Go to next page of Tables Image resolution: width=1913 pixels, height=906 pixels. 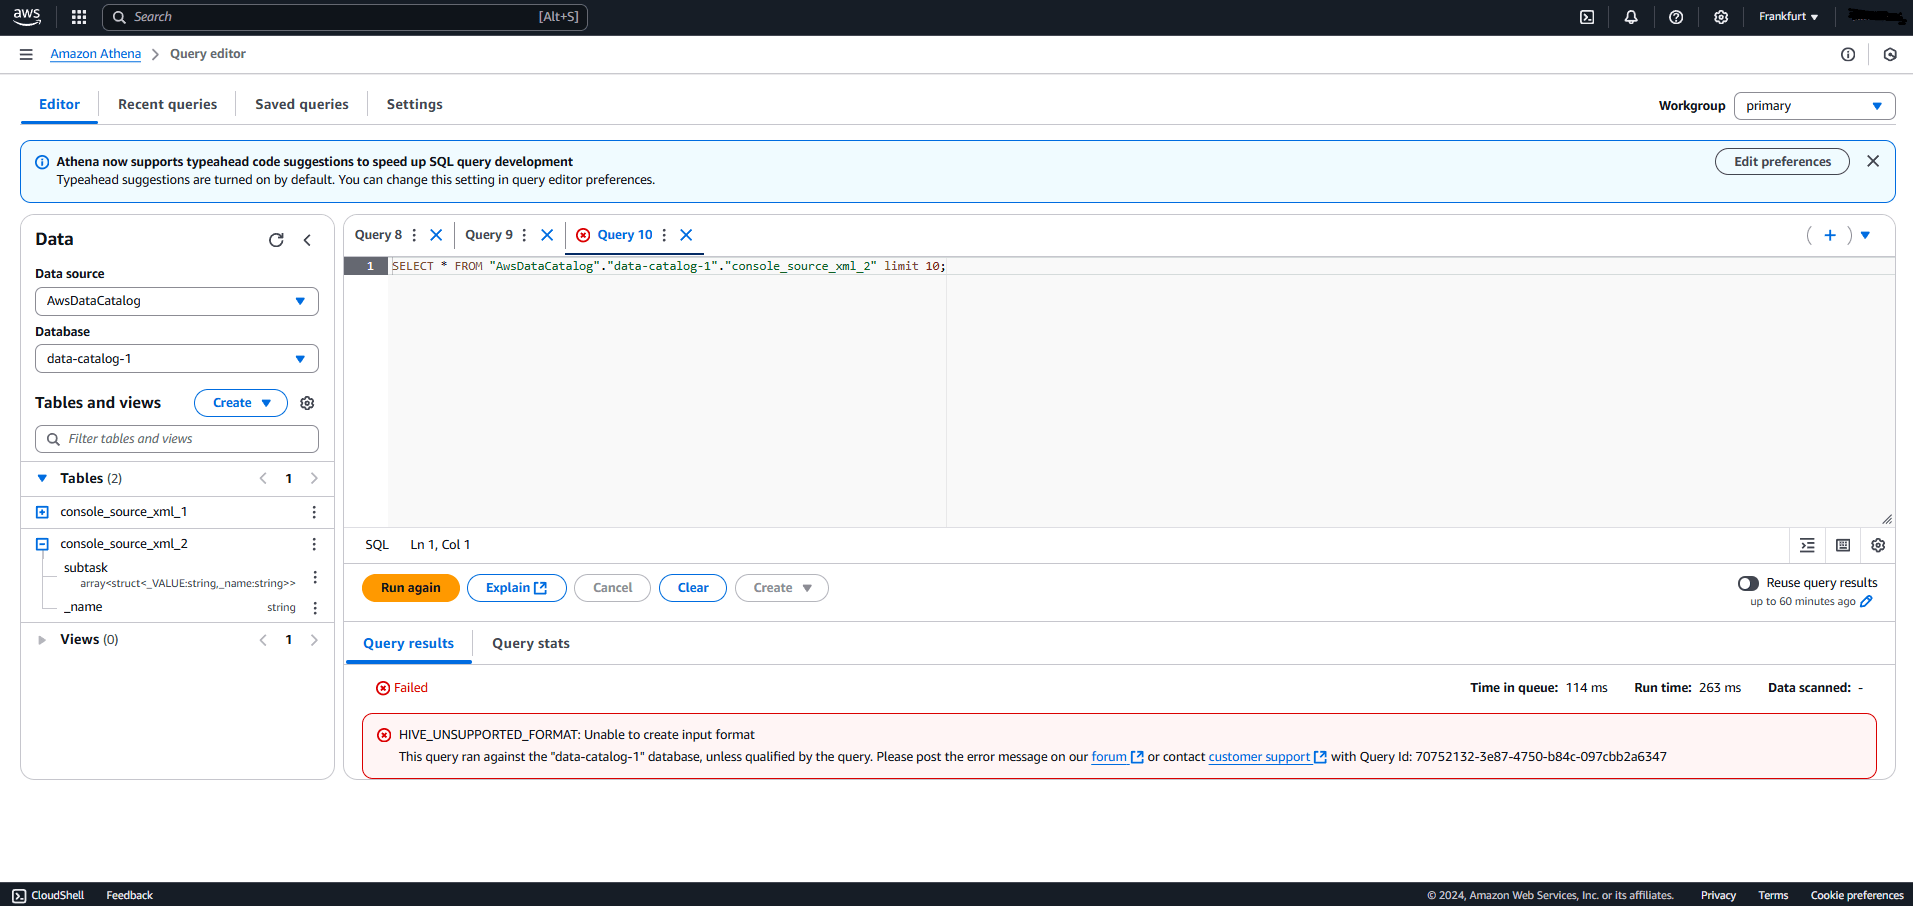click(314, 479)
